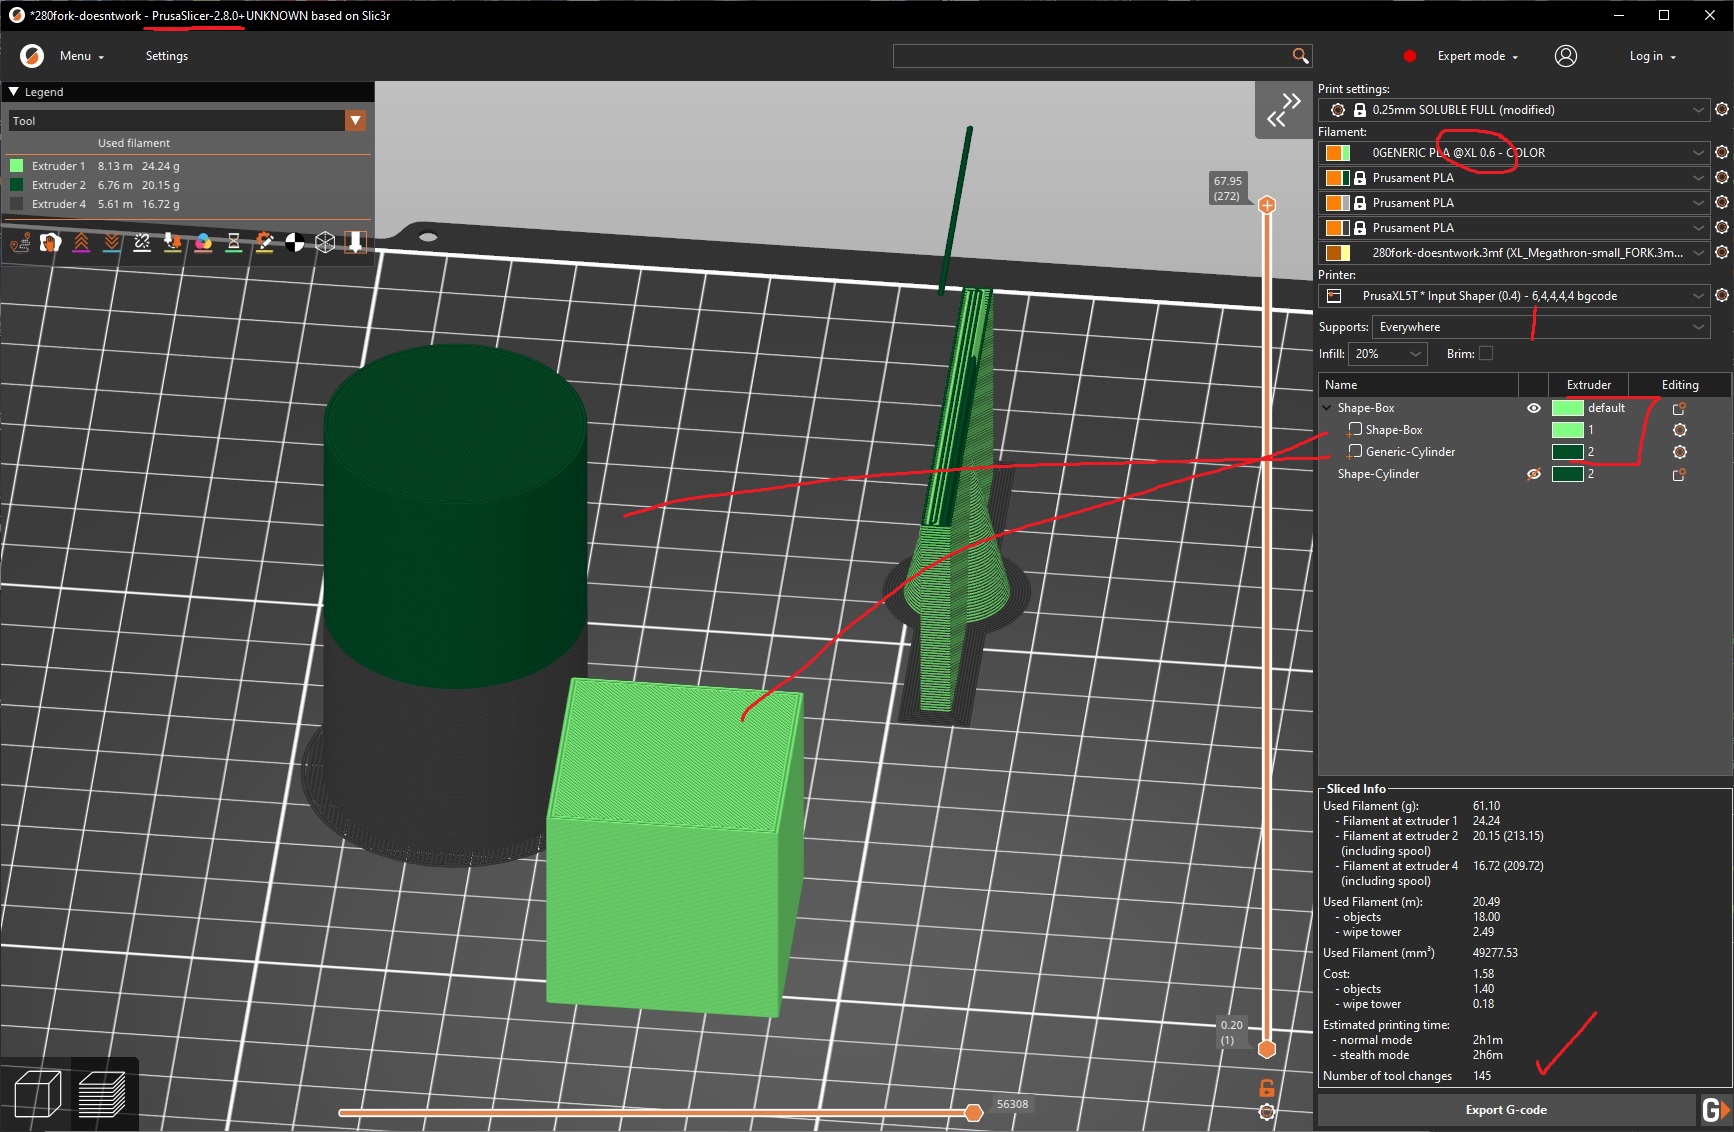This screenshot has width=1734, height=1132.
Task: Click the Extruder column header
Action: coord(1588,385)
